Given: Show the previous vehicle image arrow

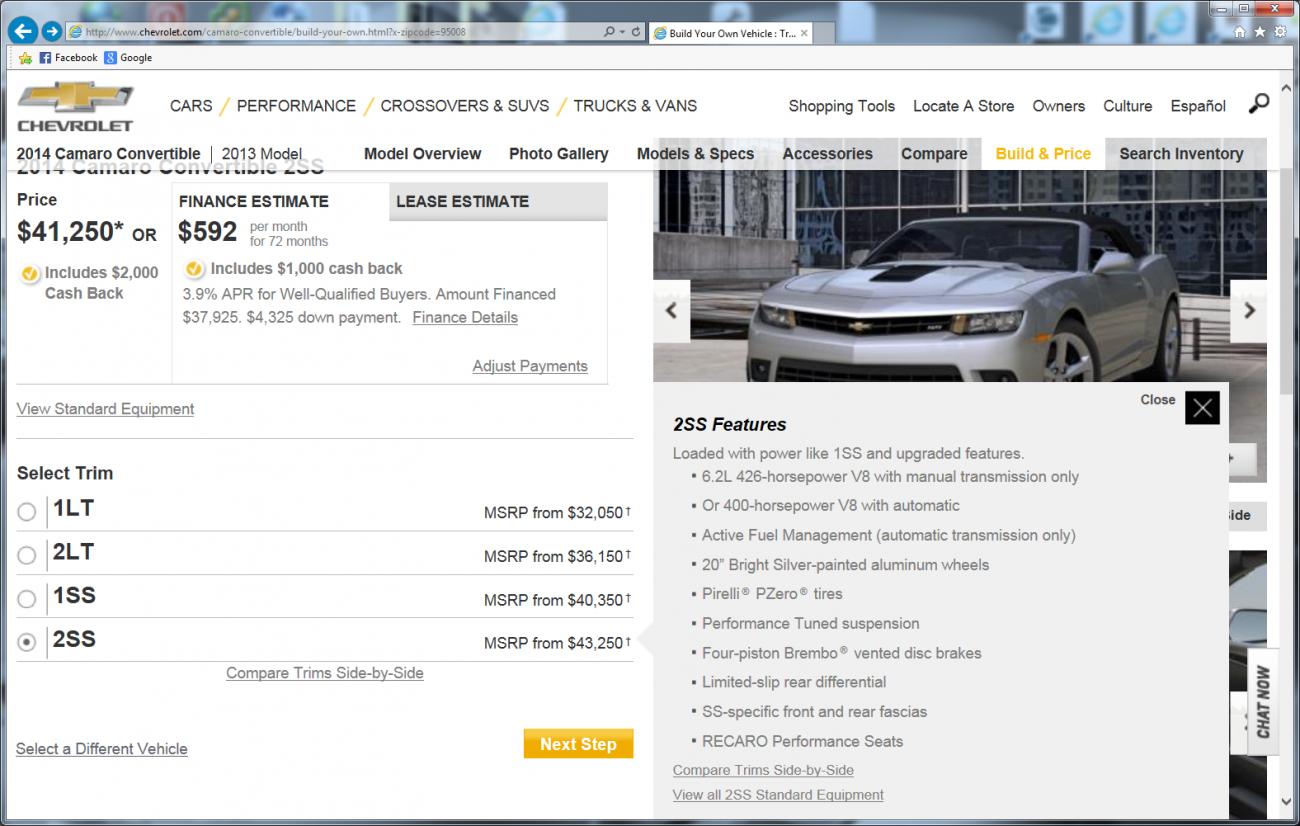Looking at the screenshot, I should (x=671, y=310).
